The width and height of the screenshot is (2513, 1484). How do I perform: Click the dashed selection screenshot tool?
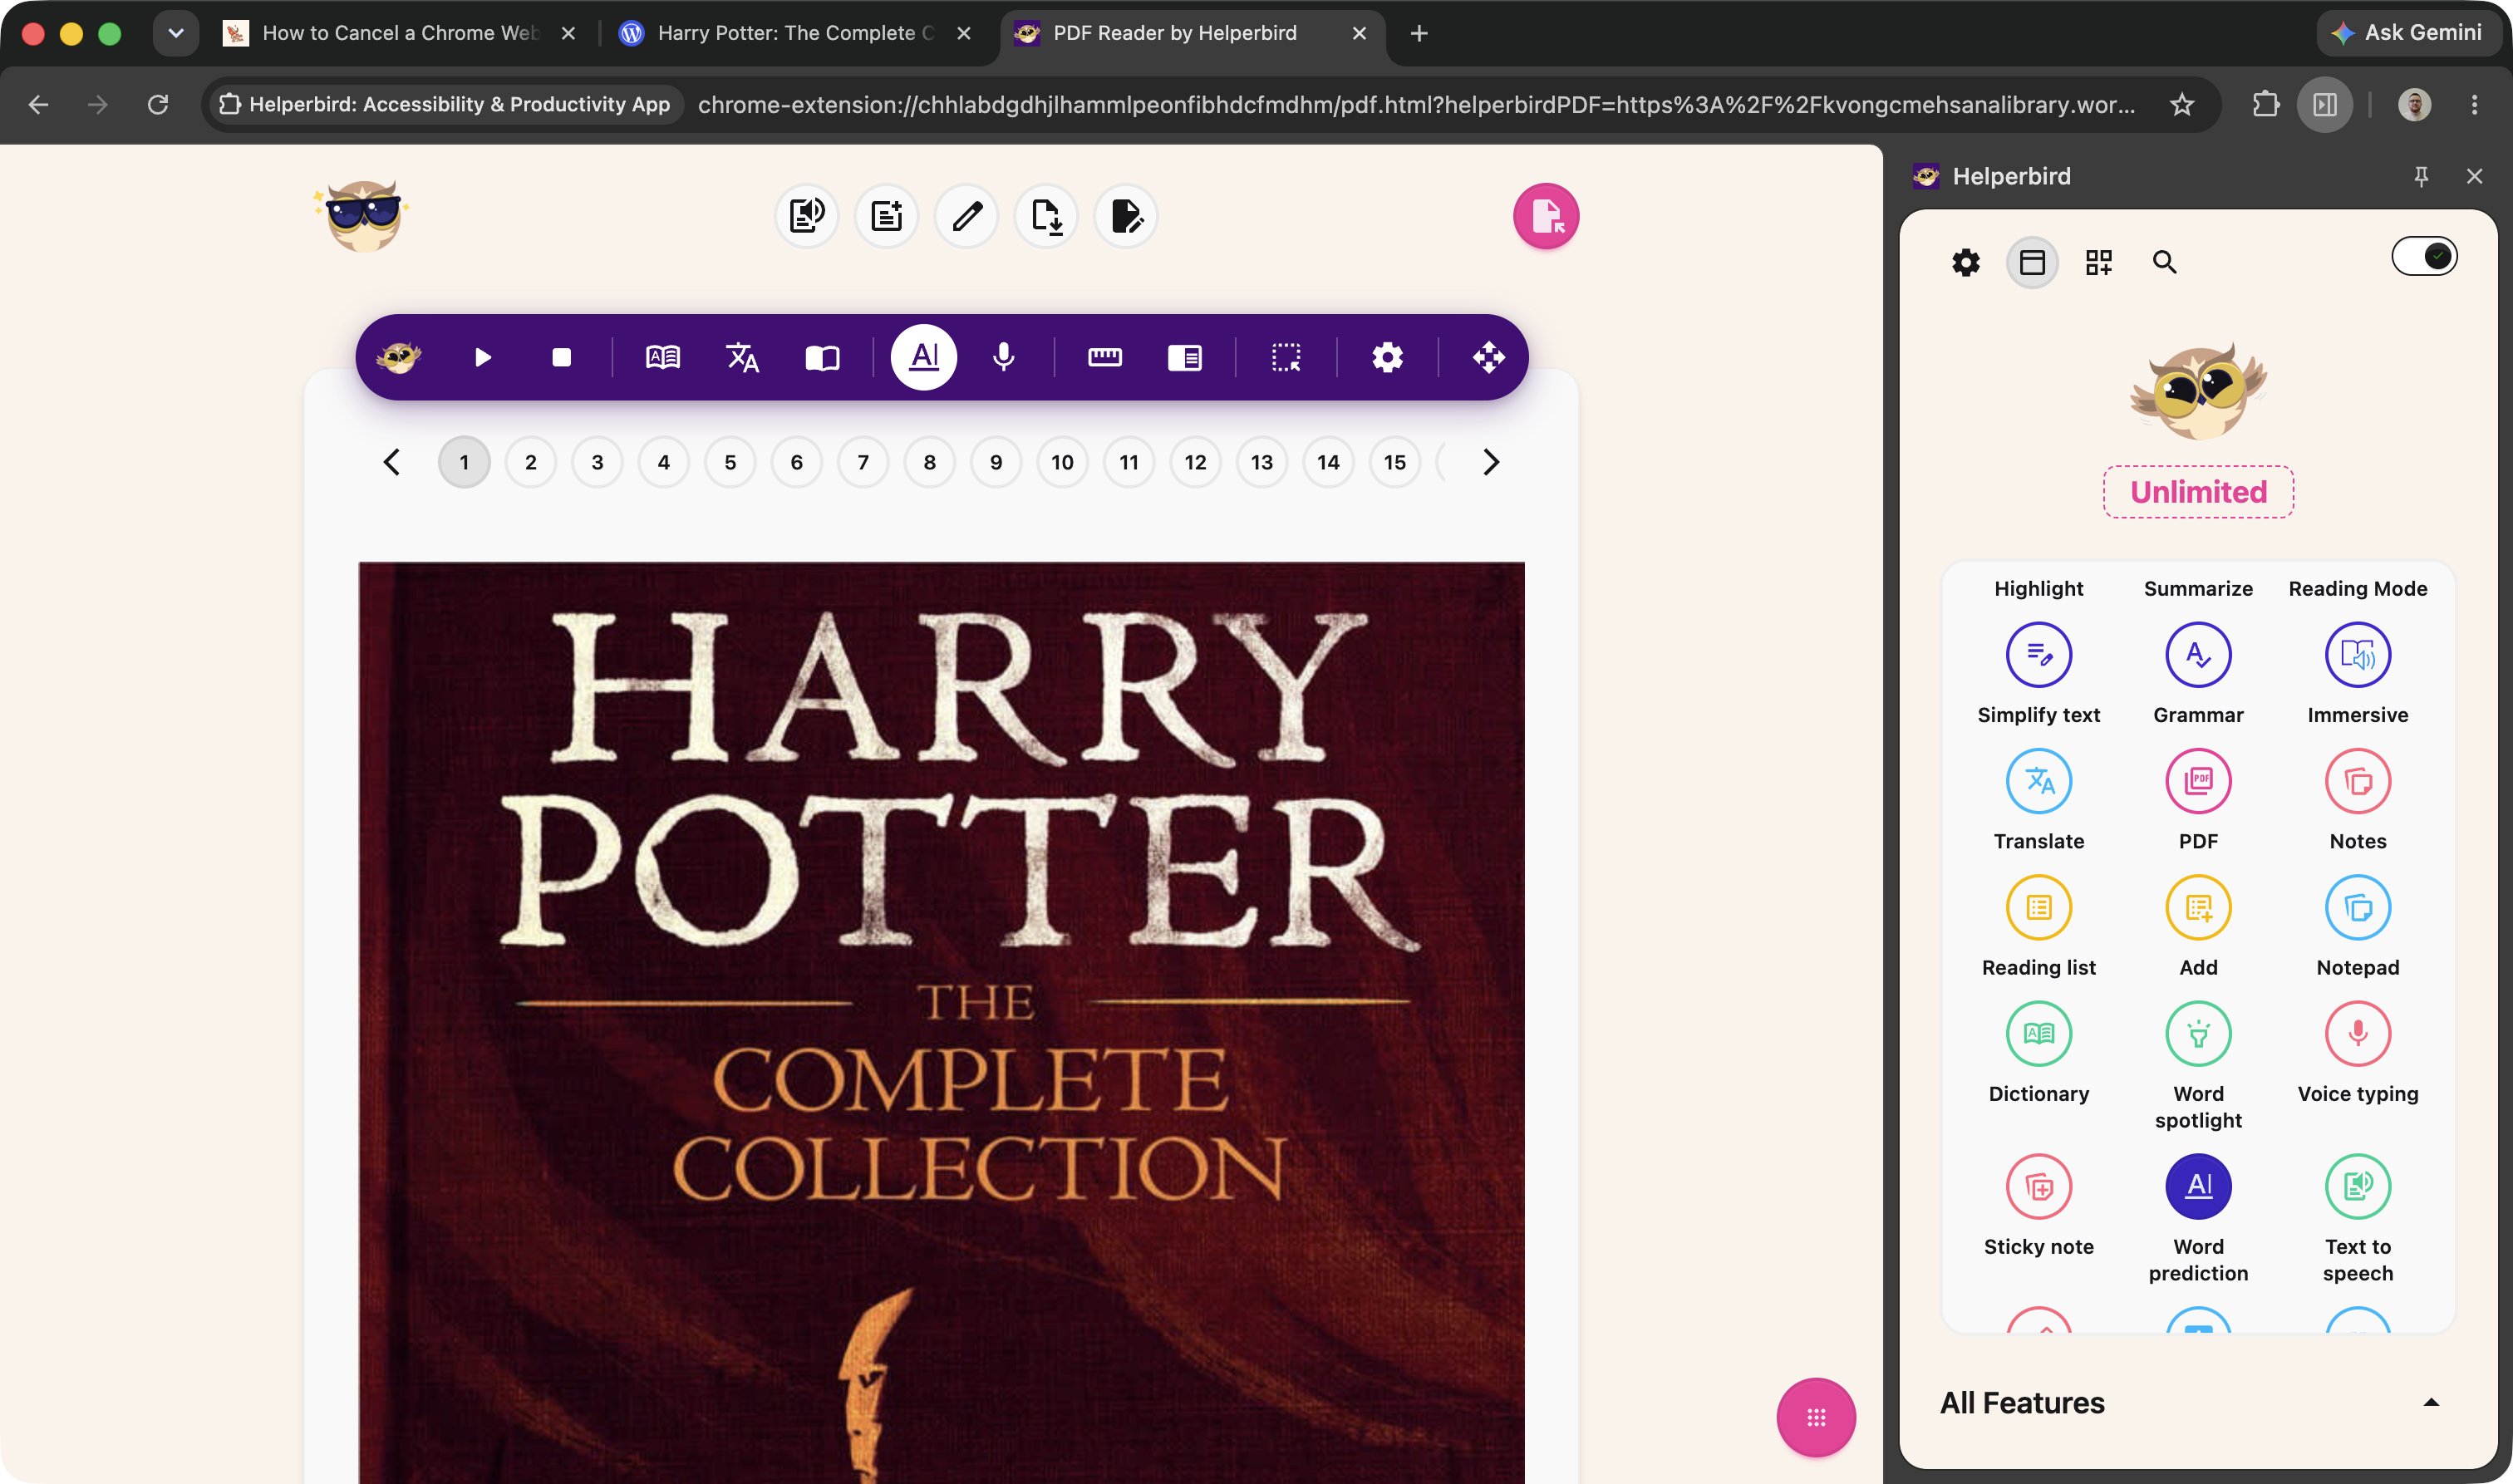pyautogui.click(x=1286, y=357)
